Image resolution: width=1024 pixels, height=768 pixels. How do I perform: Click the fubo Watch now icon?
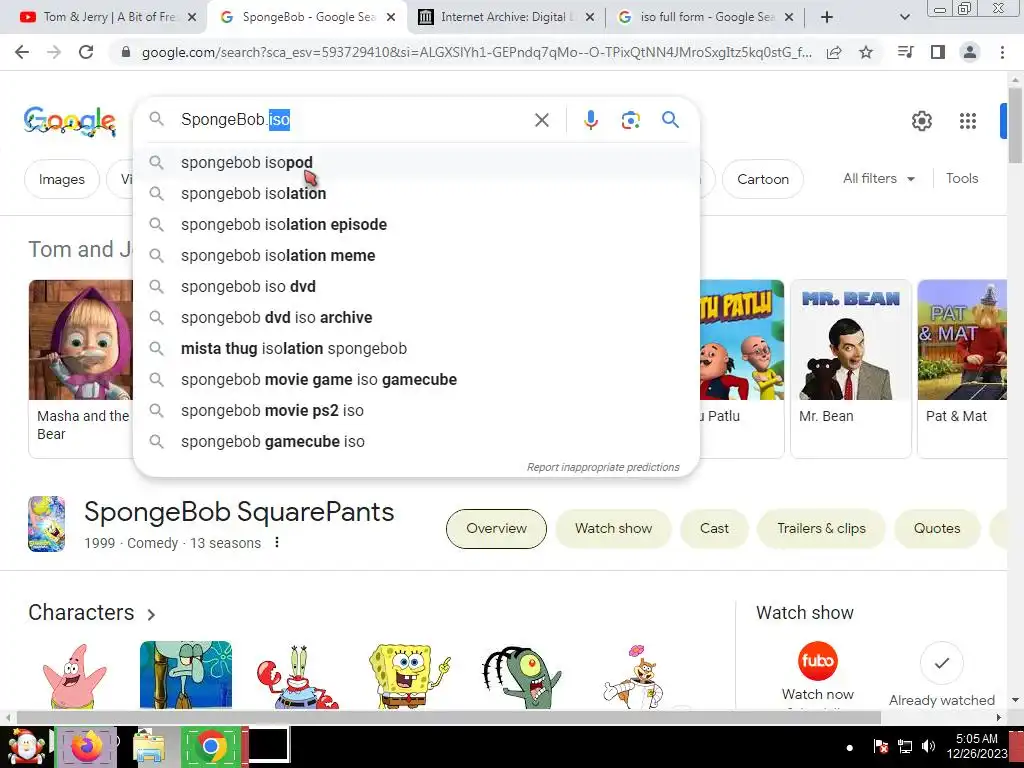click(817, 661)
